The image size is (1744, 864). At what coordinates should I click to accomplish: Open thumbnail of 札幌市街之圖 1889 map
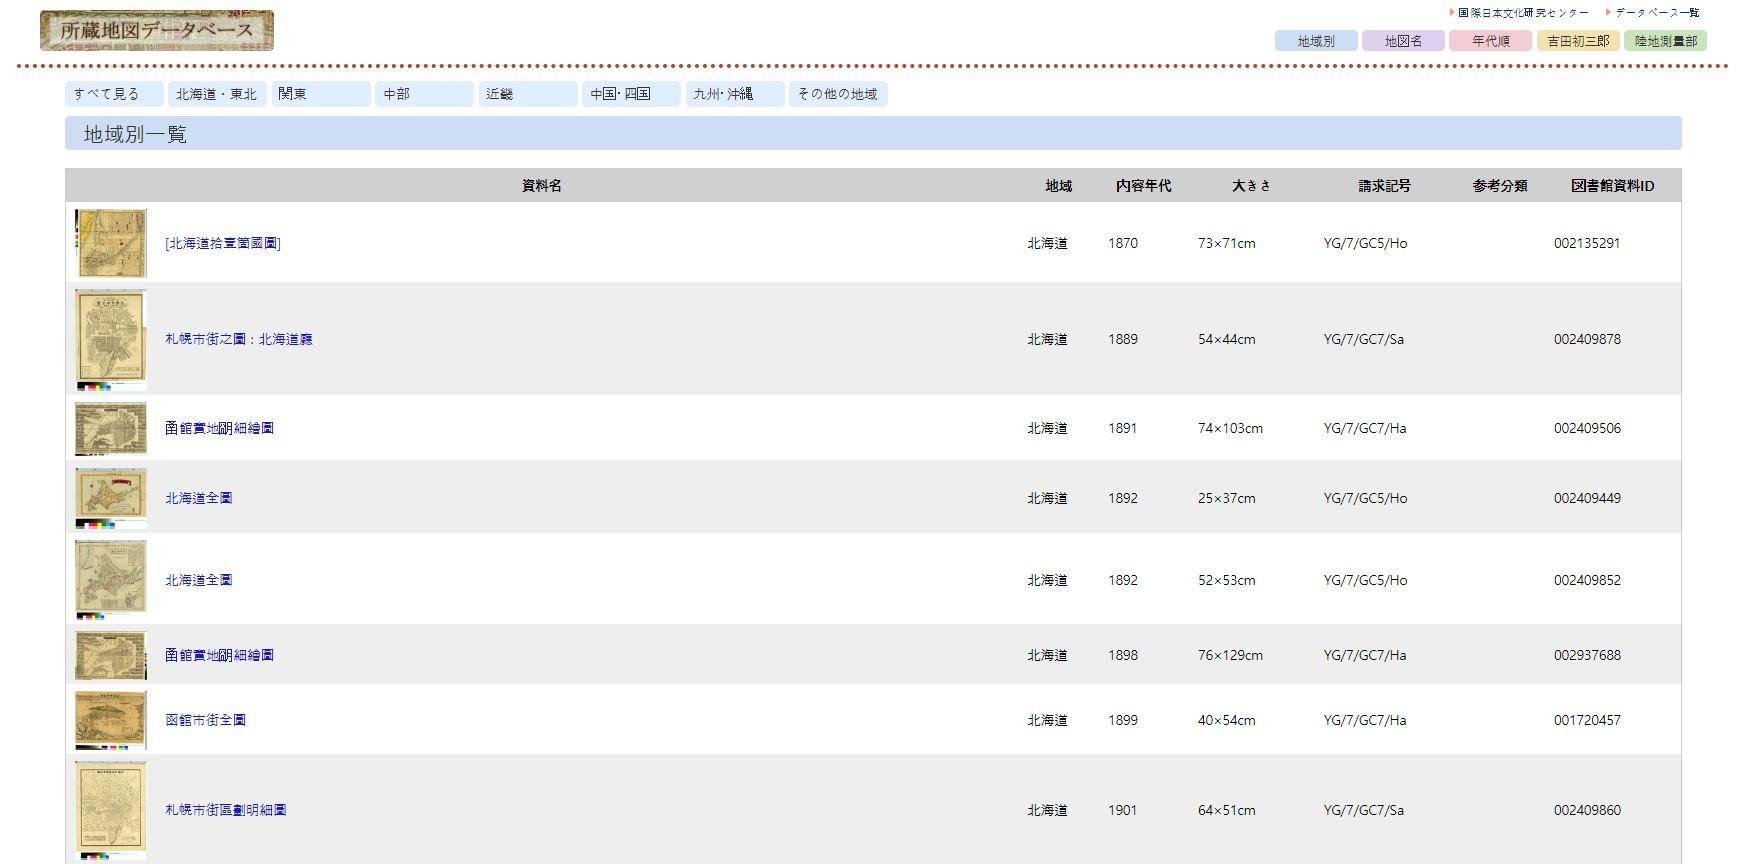point(111,339)
